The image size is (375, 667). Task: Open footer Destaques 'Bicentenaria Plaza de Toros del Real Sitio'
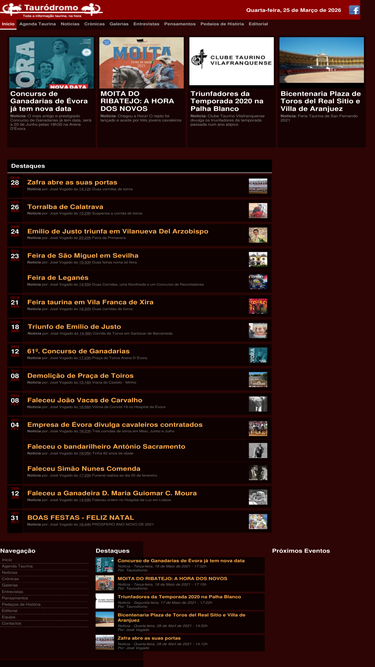[182, 617]
